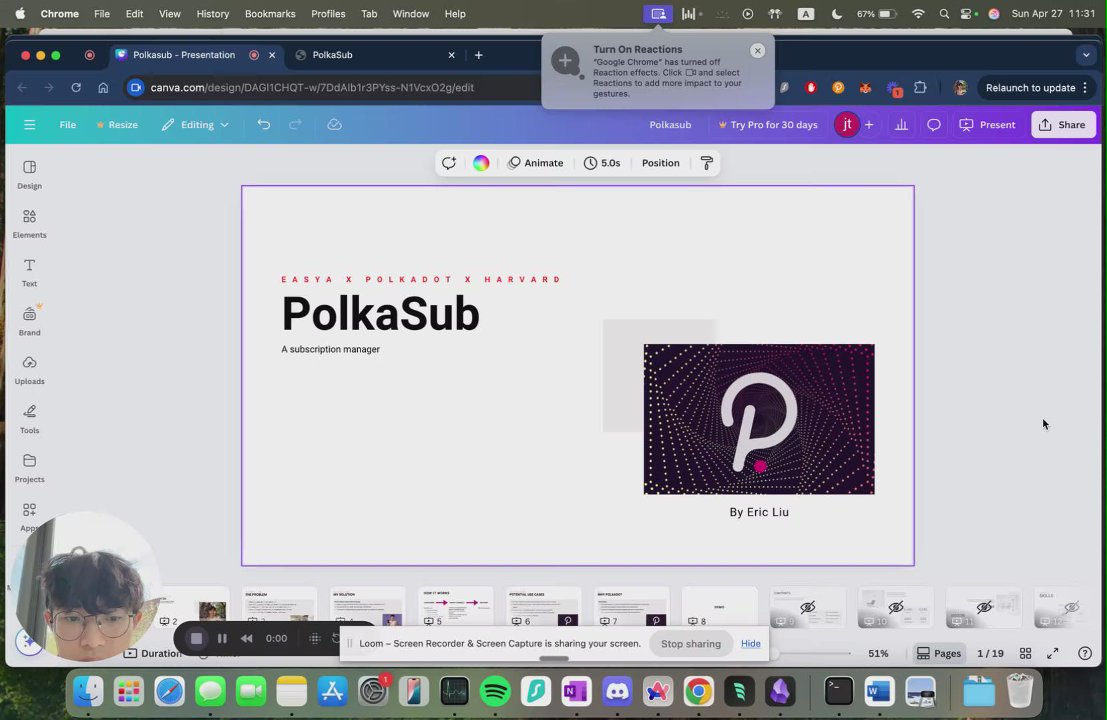This screenshot has width=1107, height=720.
Task: Select the Polkasub design title
Action: pyautogui.click(x=670, y=125)
